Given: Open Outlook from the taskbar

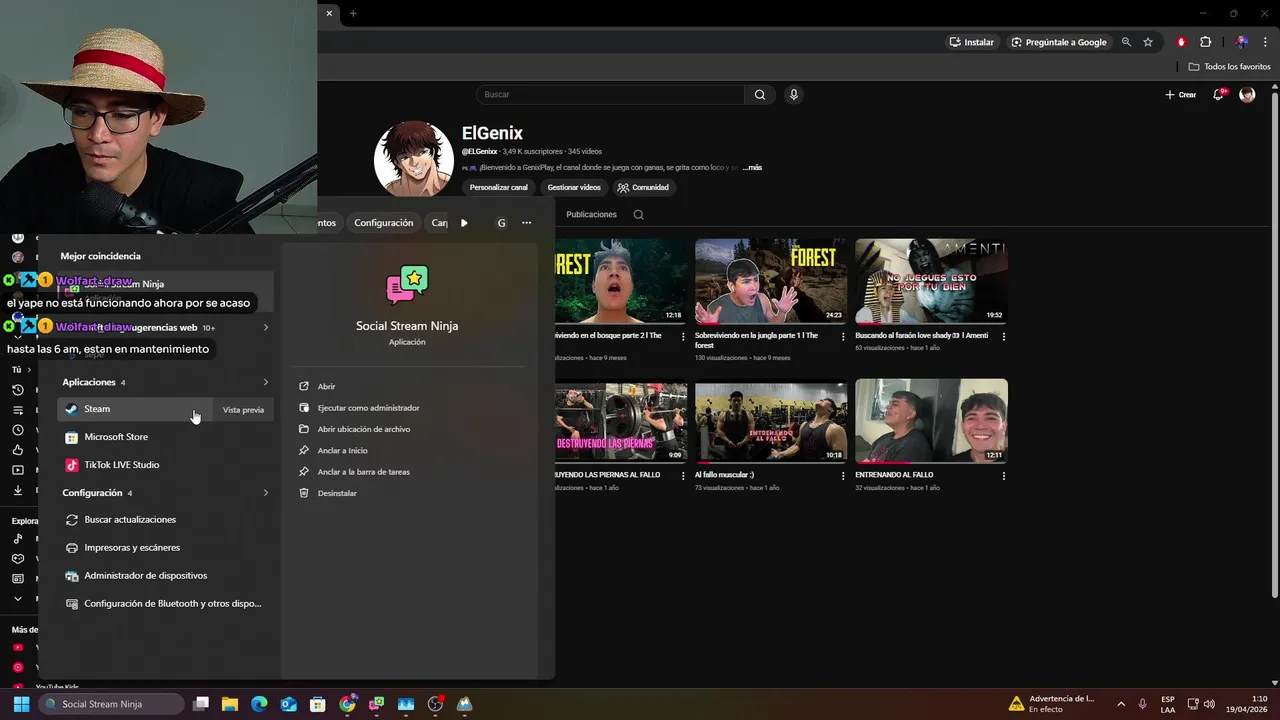Looking at the screenshot, I should pyautogui.click(x=289, y=704).
